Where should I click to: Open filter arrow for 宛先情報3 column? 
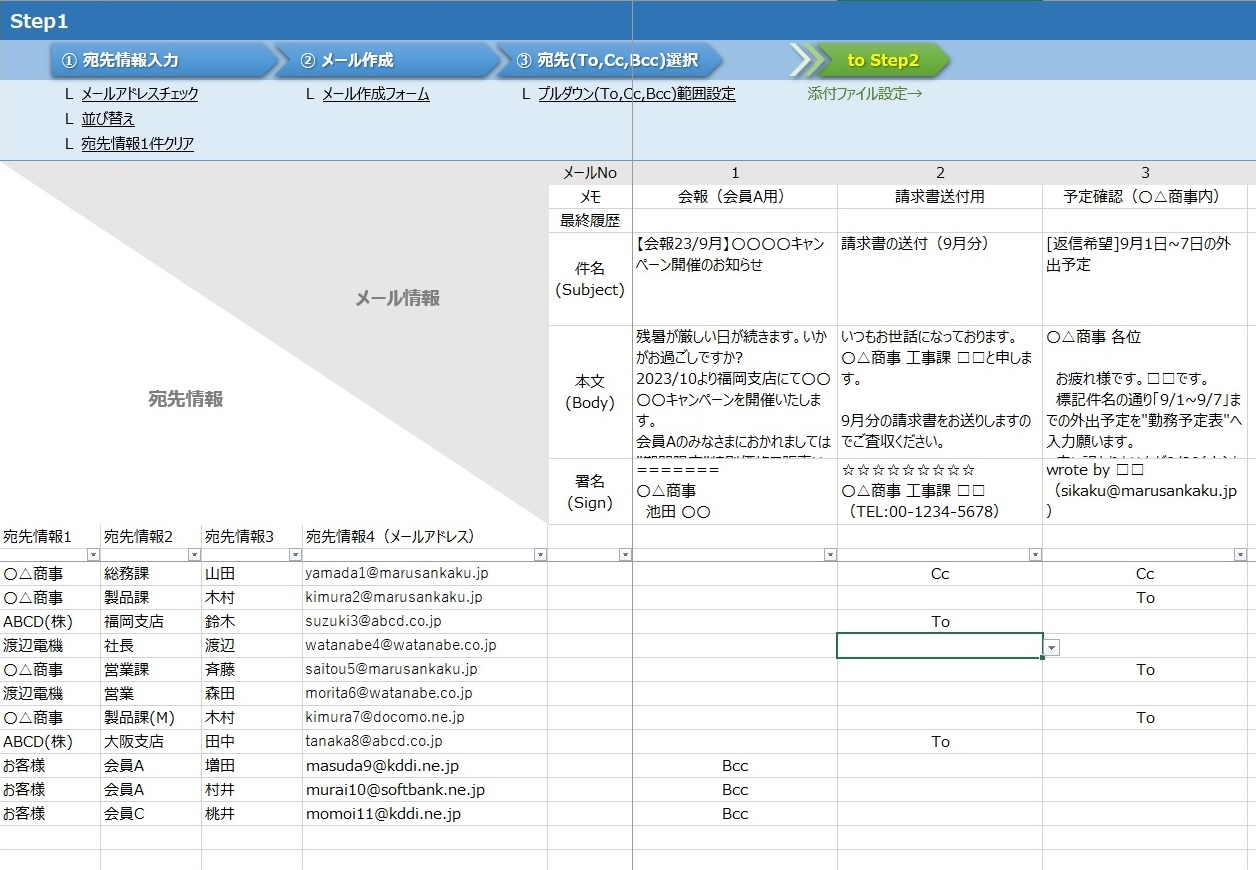[295, 554]
